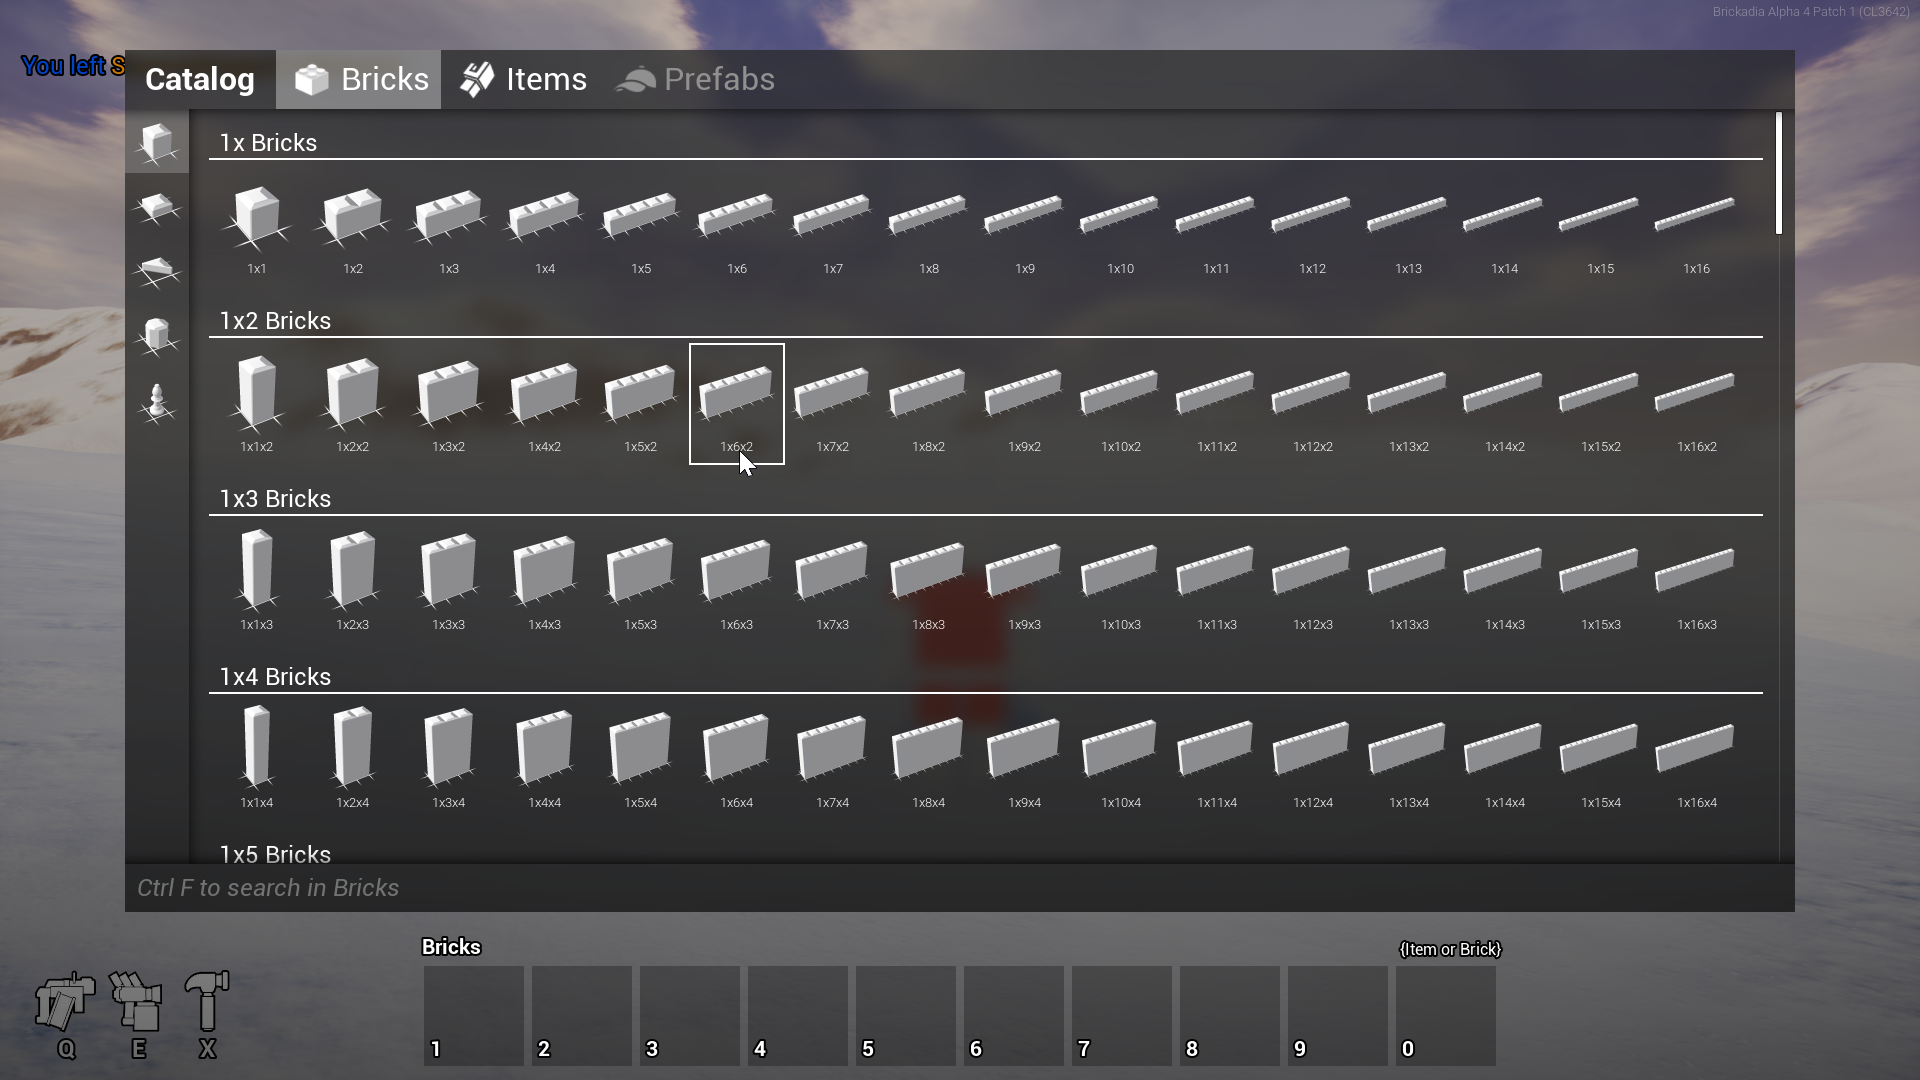This screenshot has height=1080, width=1920.
Task: Click the 1x Bricks section heading
Action: coord(268,143)
